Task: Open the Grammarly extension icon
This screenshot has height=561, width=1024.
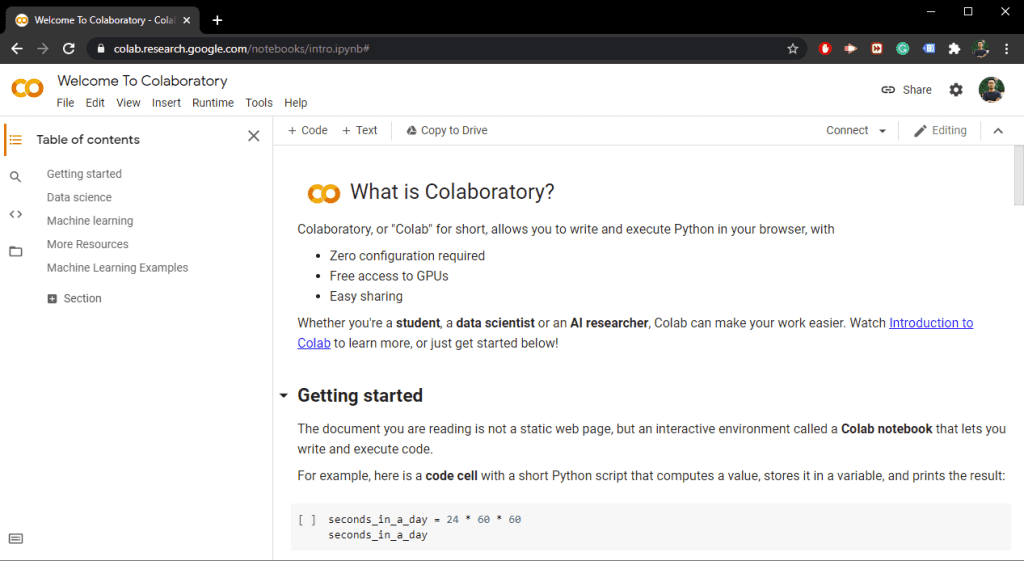Action: (x=903, y=49)
